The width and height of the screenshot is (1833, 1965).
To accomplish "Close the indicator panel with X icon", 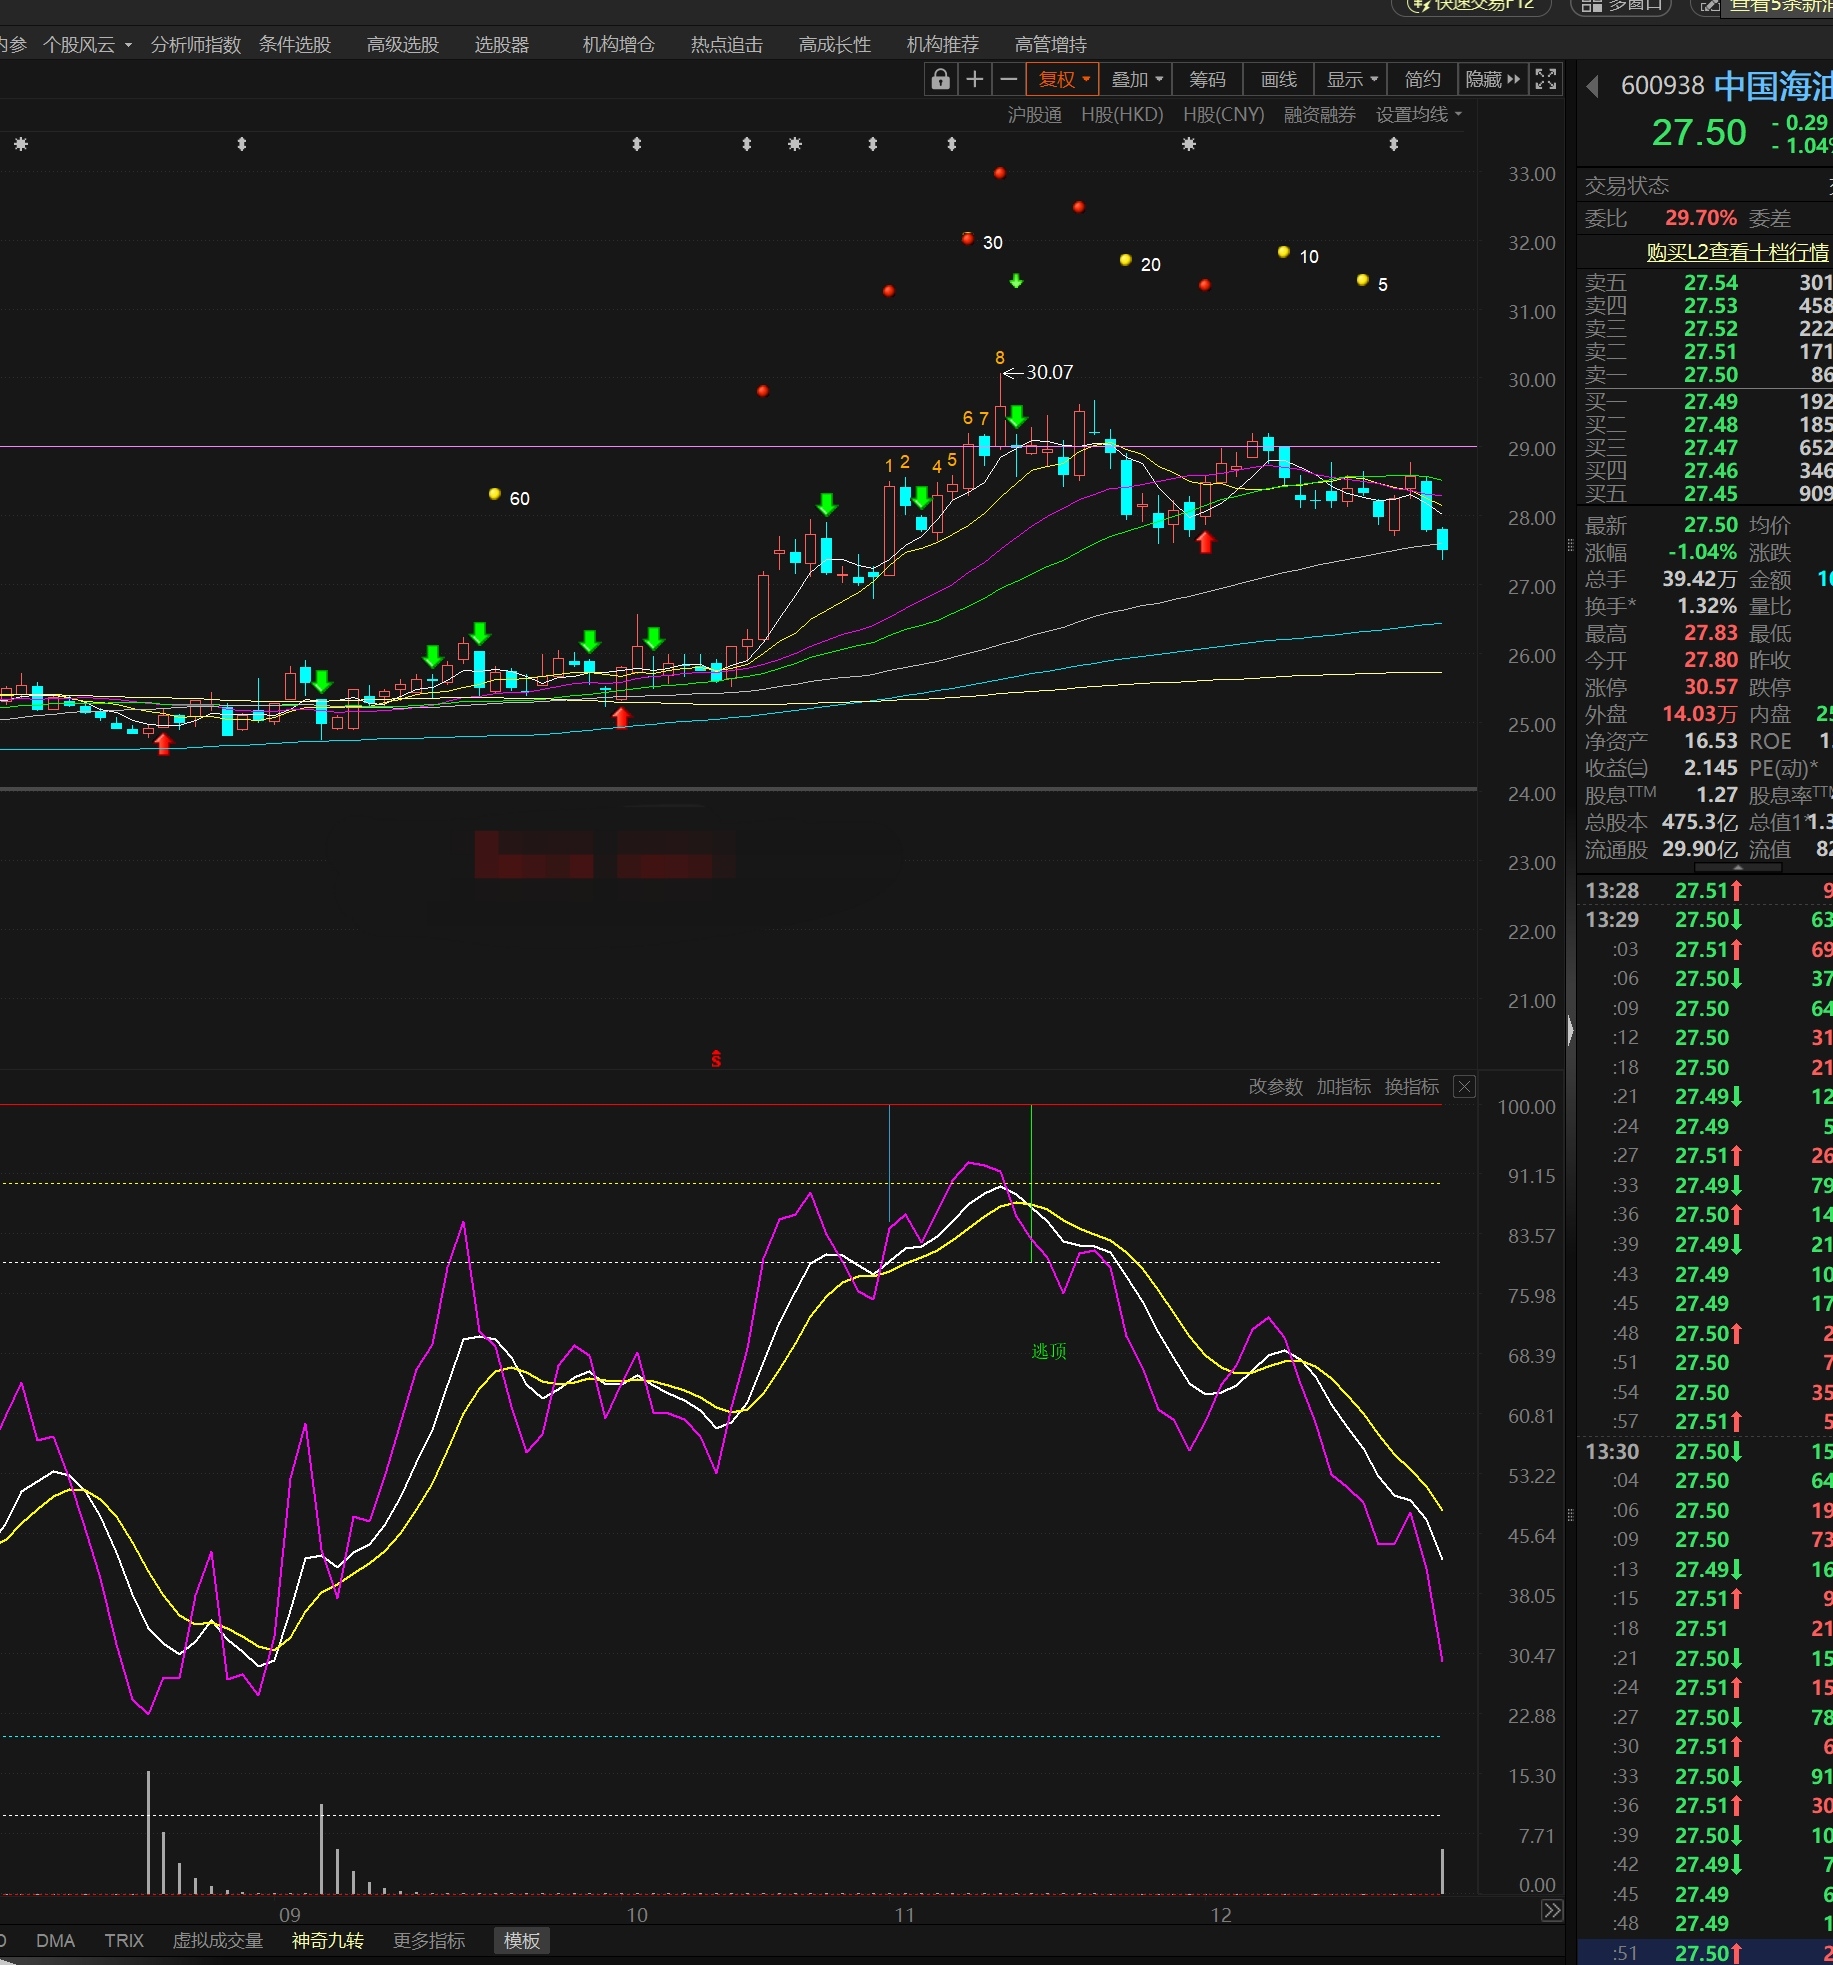I will click(x=1464, y=1087).
